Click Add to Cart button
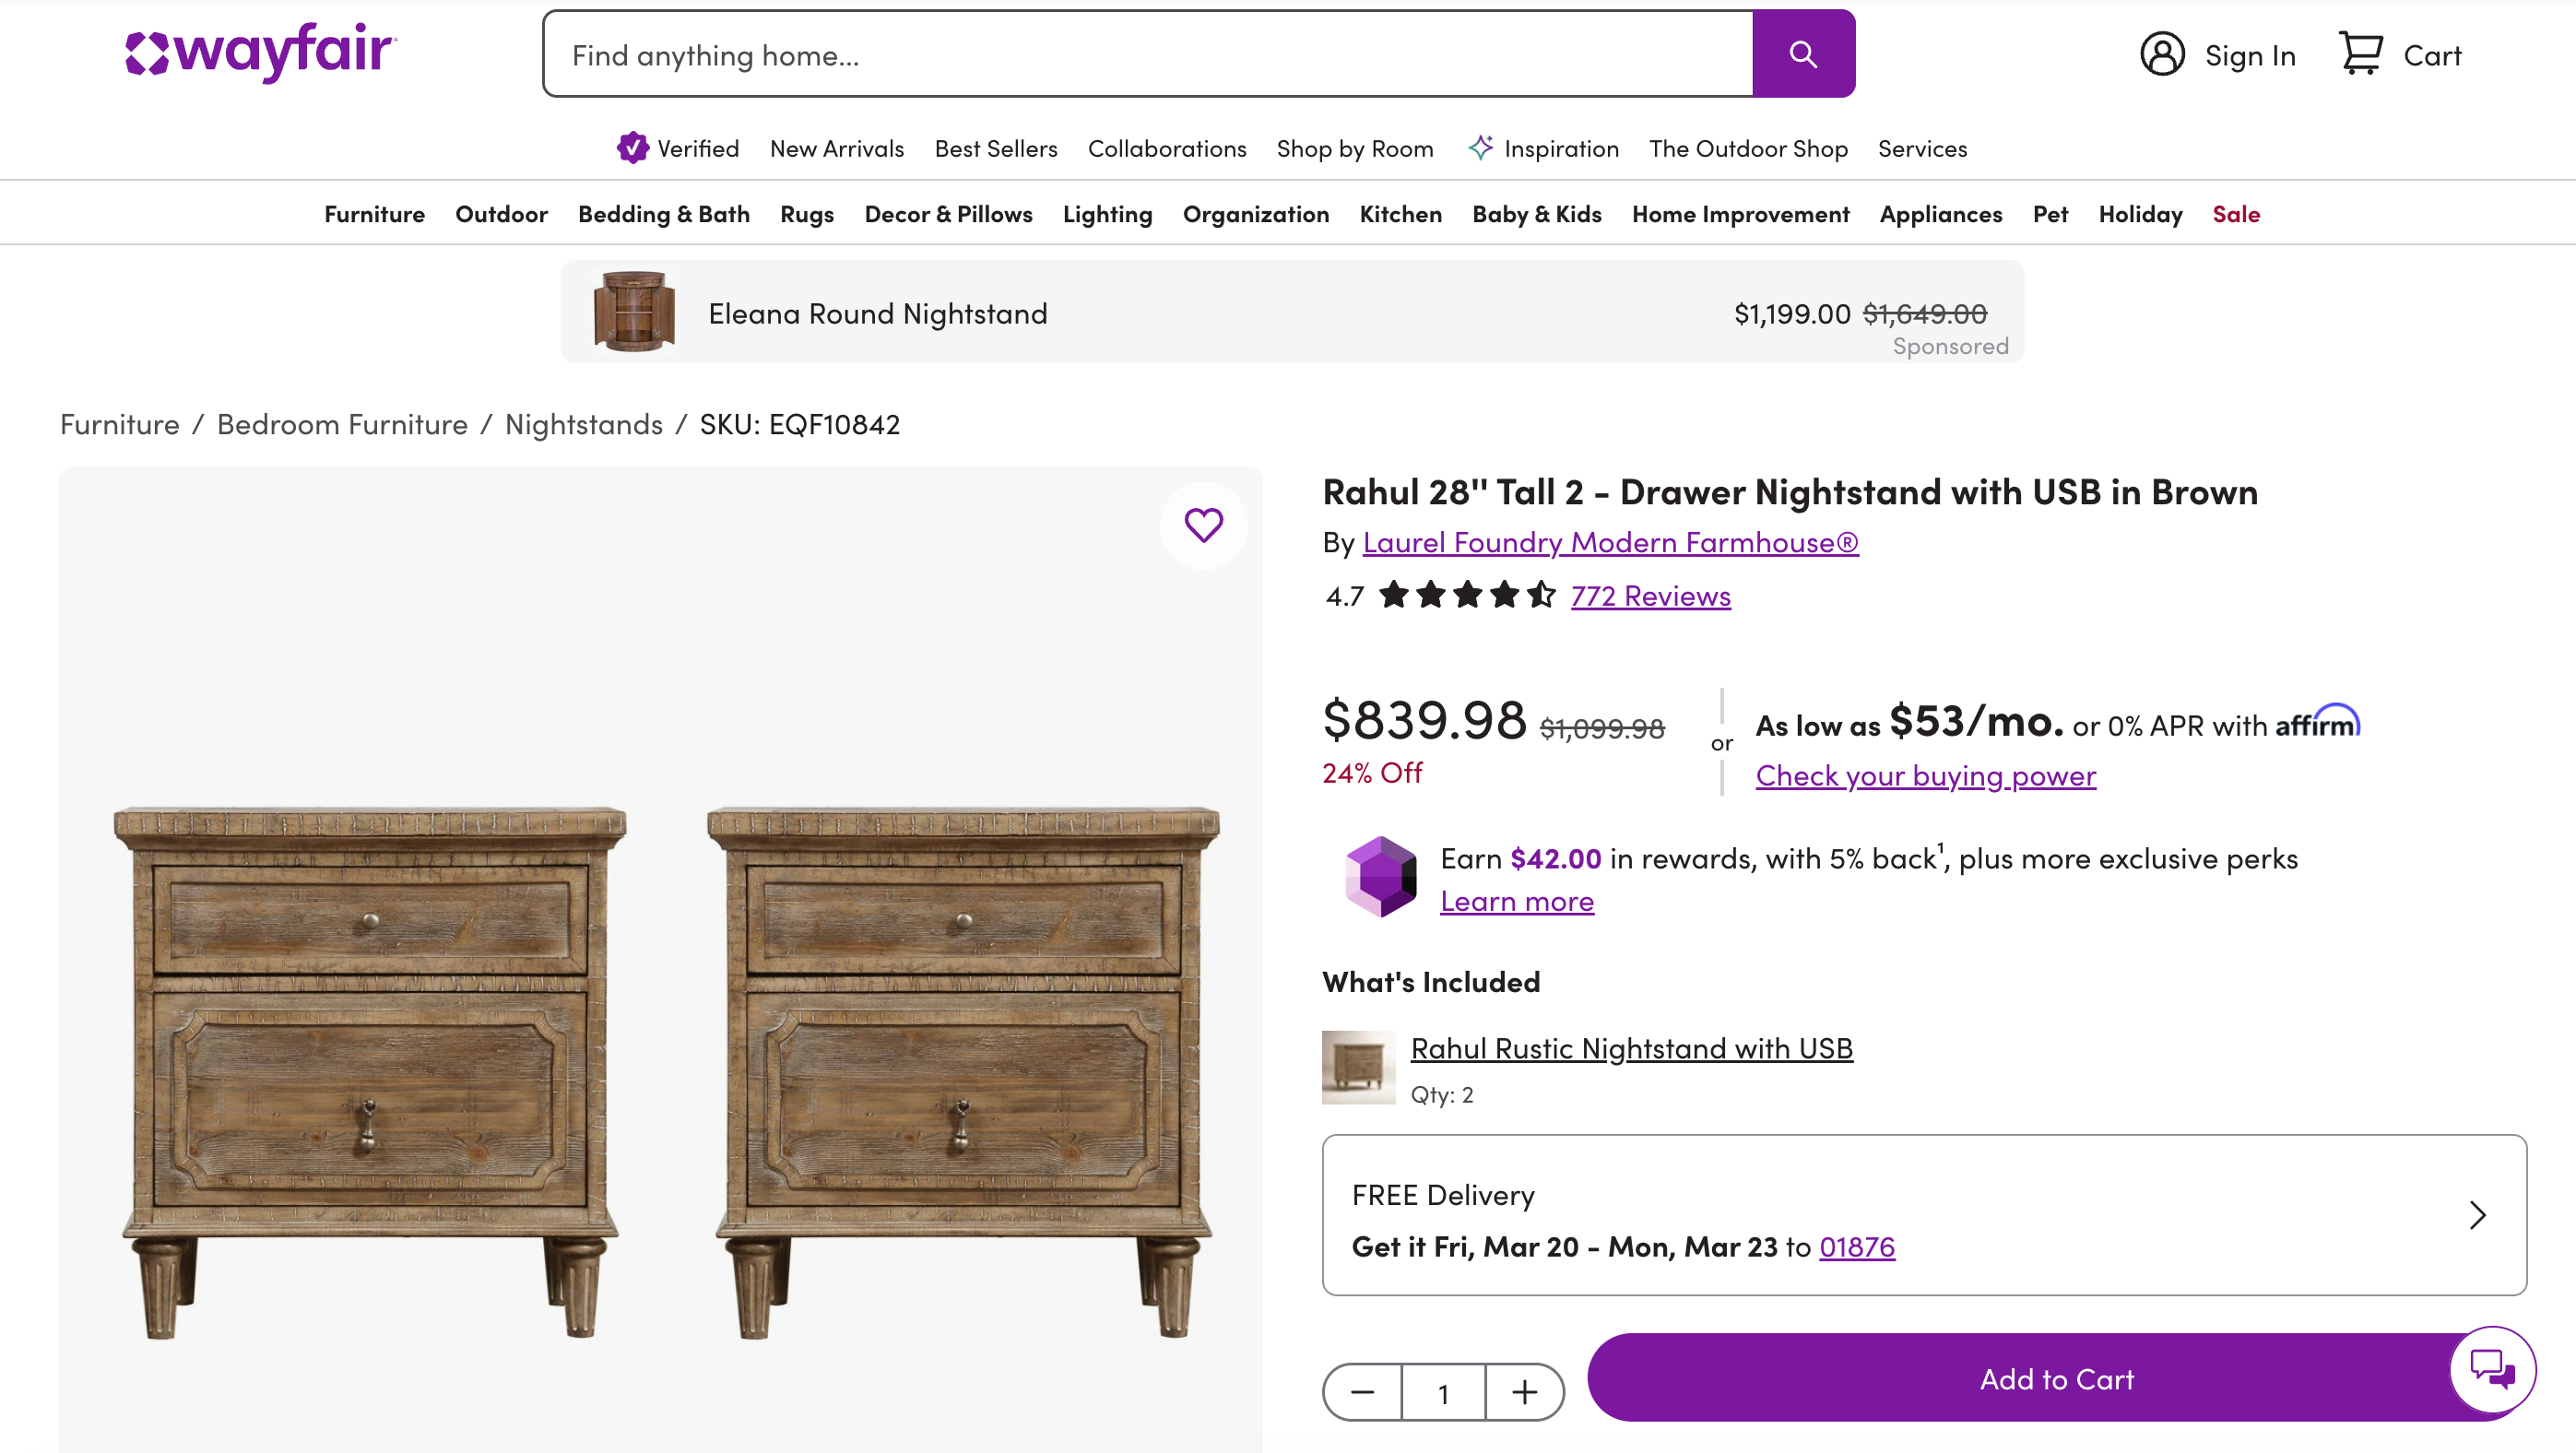This screenshot has height=1453, width=2576. click(x=2056, y=1378)
